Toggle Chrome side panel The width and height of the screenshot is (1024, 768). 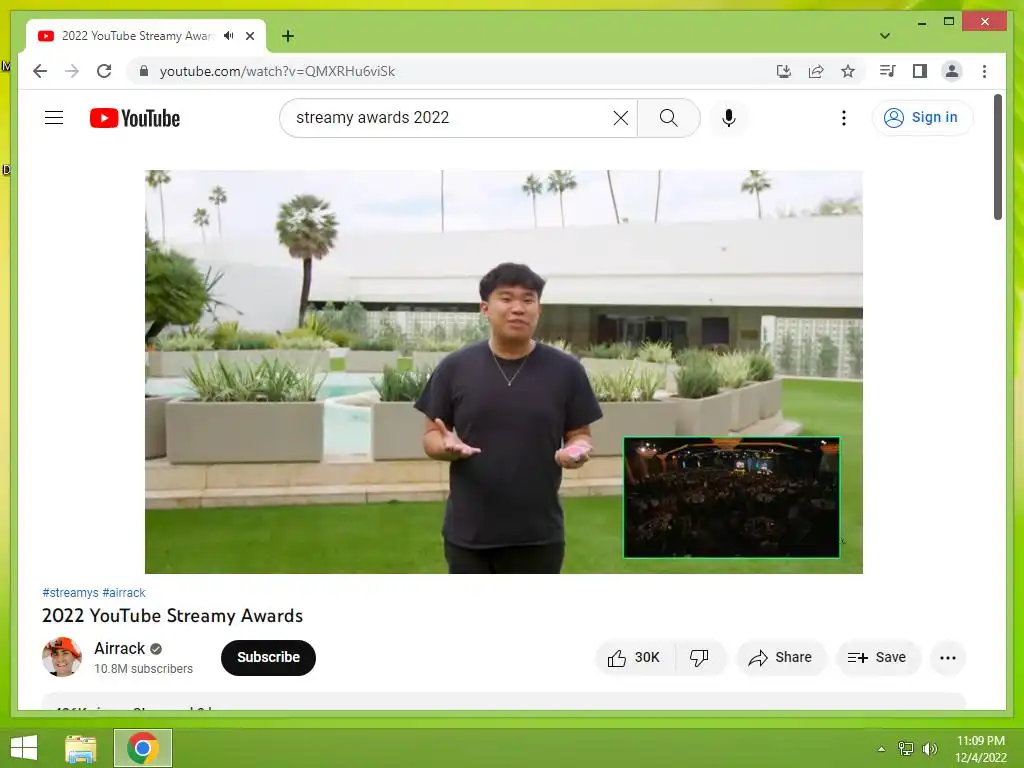920,71
